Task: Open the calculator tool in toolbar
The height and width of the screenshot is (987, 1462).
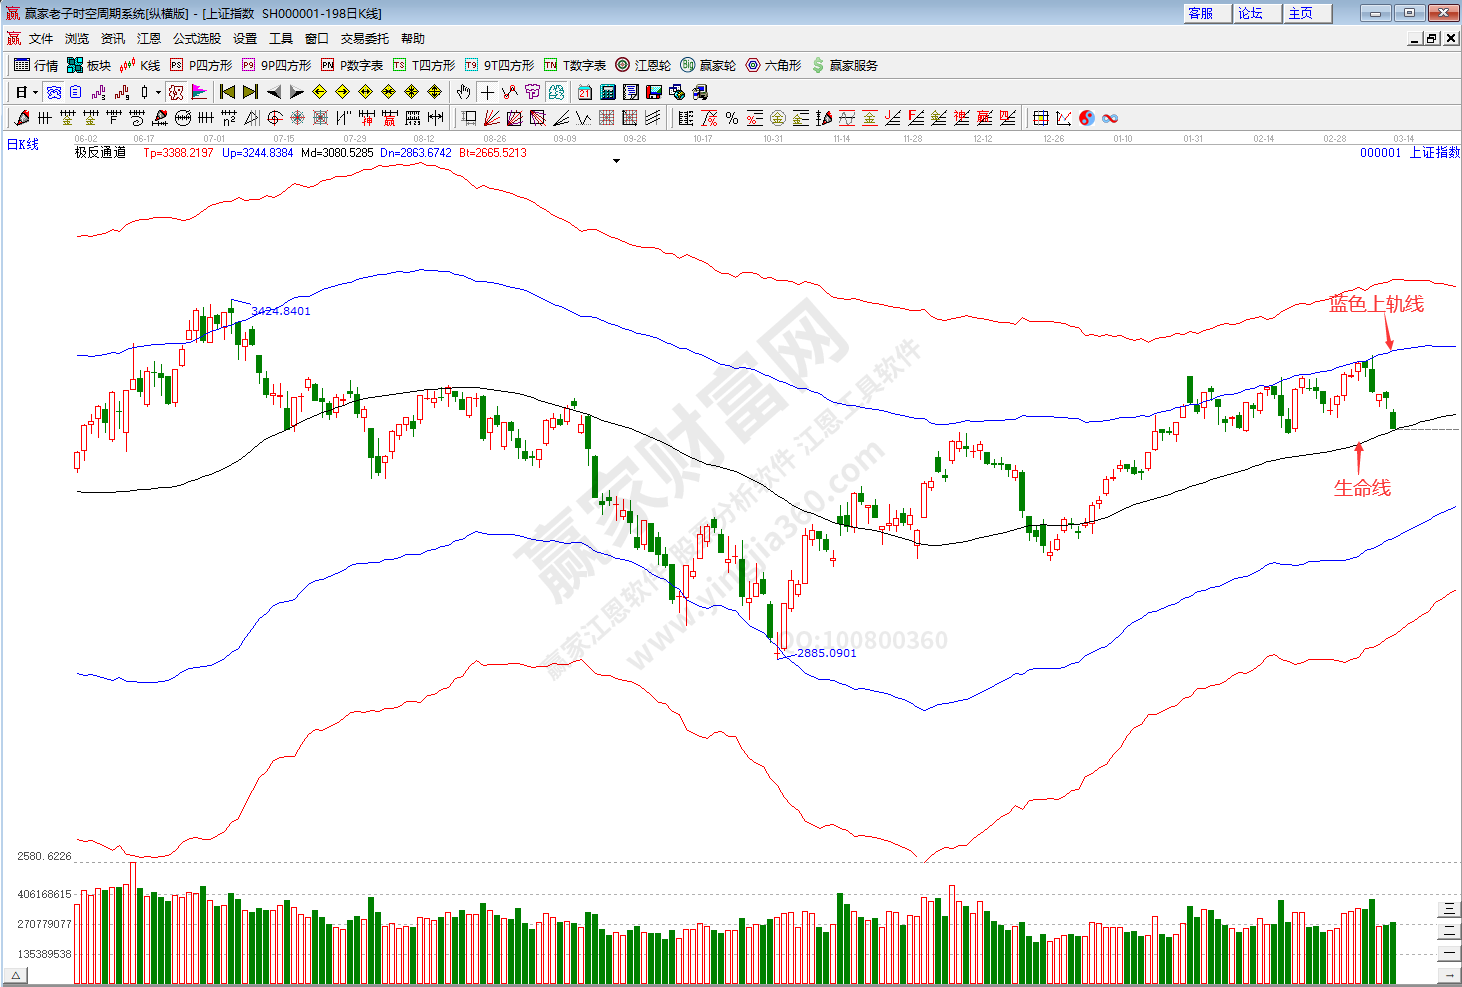Action: tap(607, 92)
